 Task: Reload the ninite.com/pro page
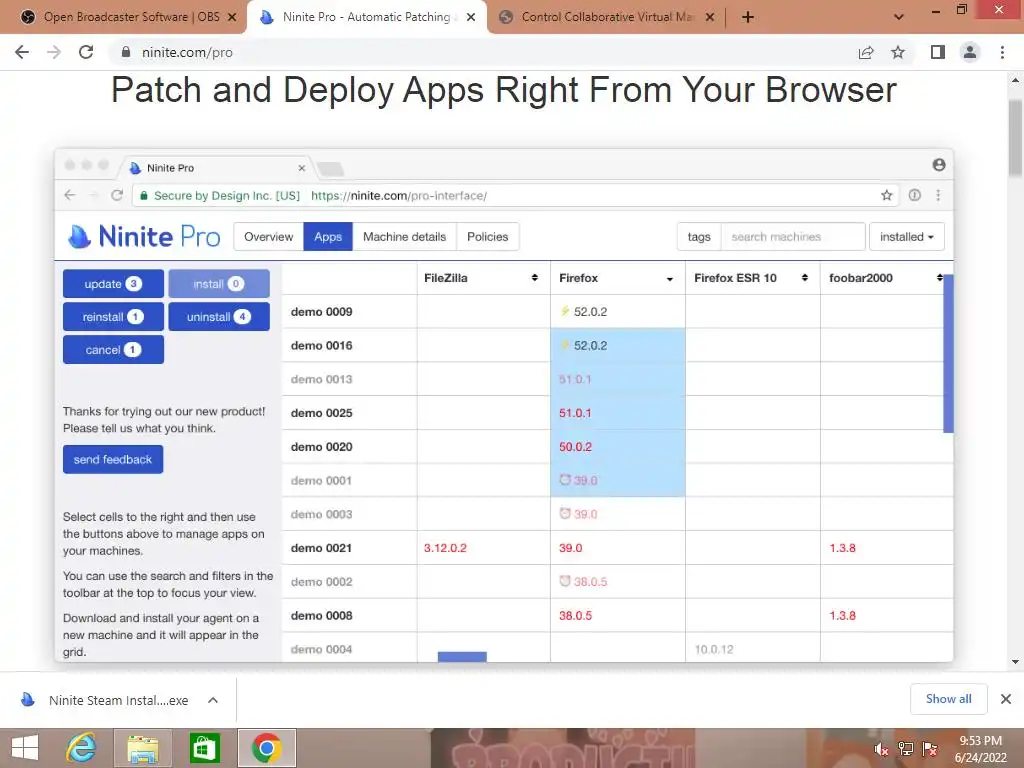pyautogui.click(x=86, y=52)
